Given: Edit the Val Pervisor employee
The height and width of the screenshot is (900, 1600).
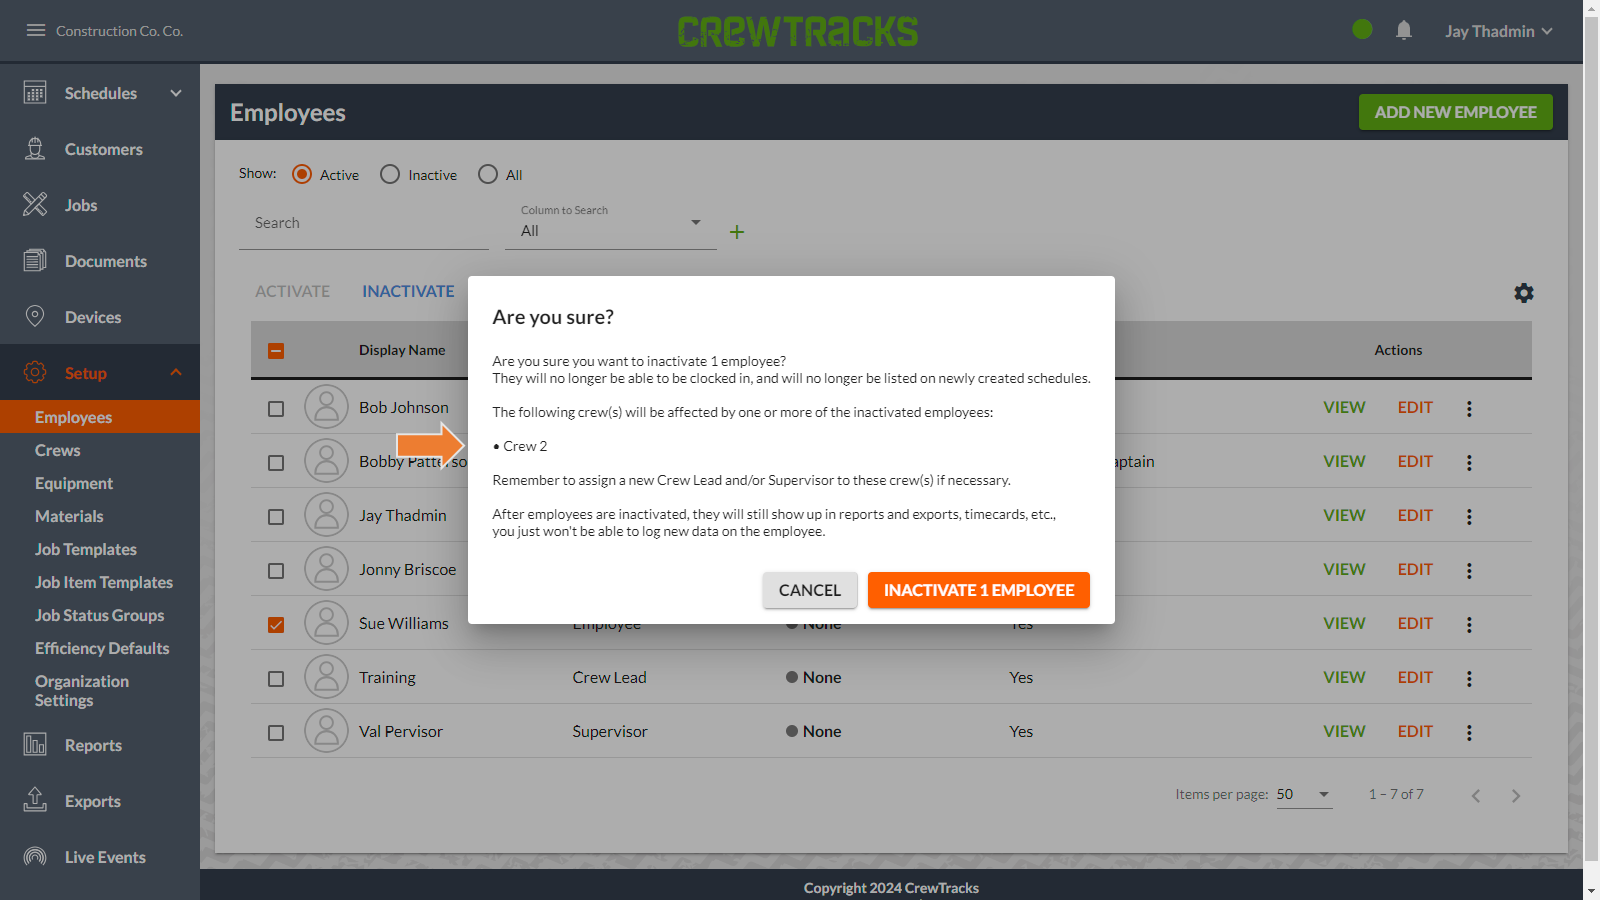Looking at the screenshot, I should [1415, 731].
